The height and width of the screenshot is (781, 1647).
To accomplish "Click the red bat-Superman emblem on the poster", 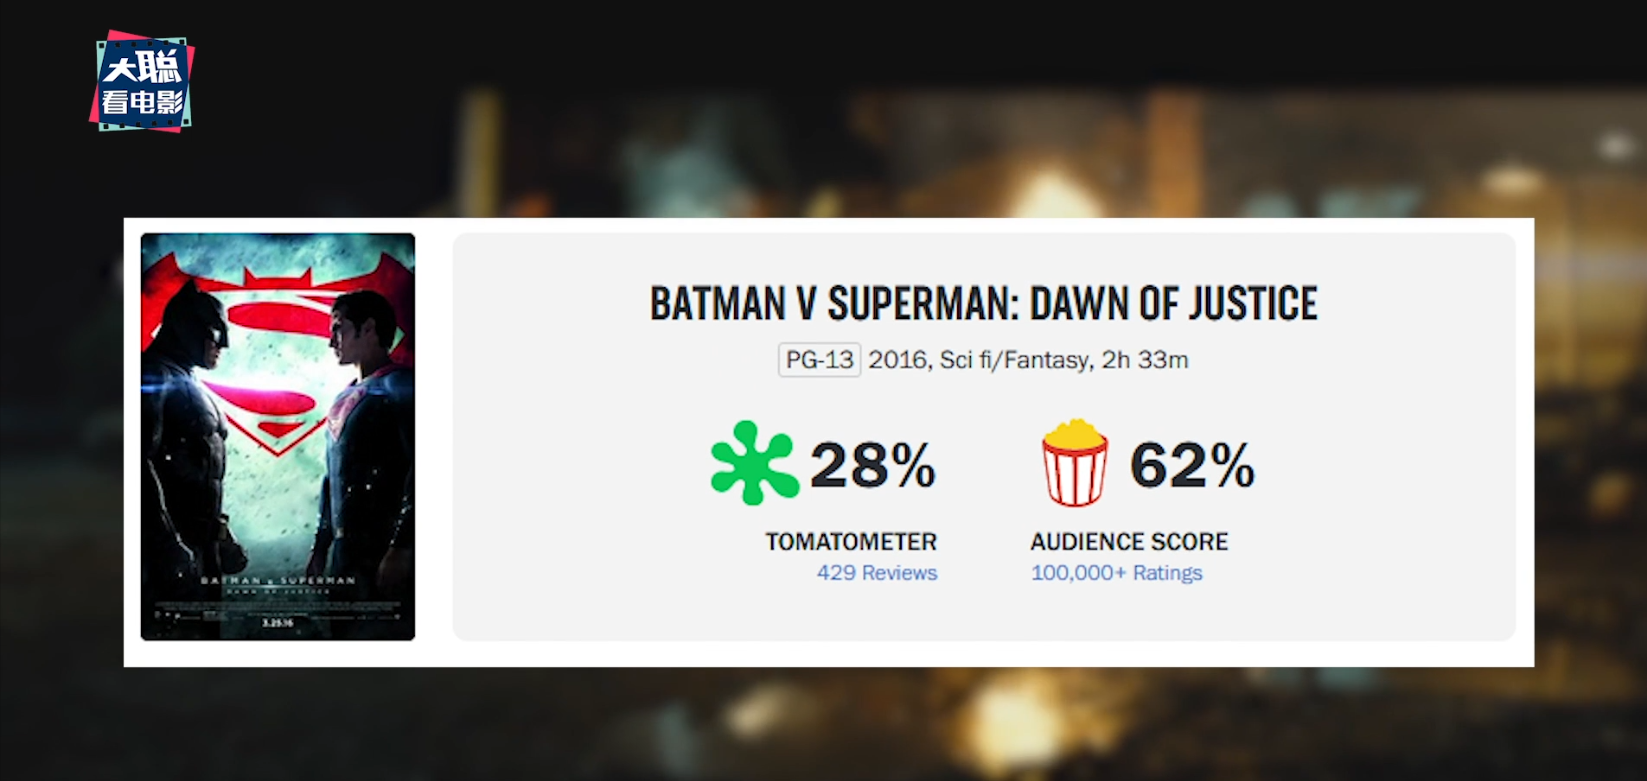I will [279, 330].
